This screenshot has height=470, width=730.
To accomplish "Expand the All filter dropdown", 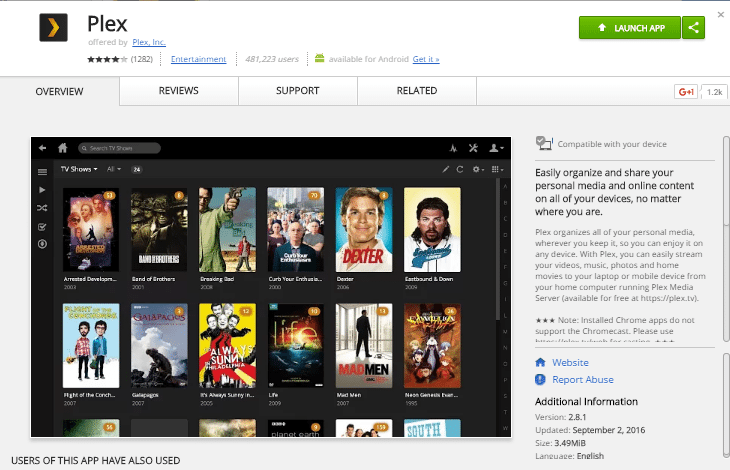I will pos(114,169).
